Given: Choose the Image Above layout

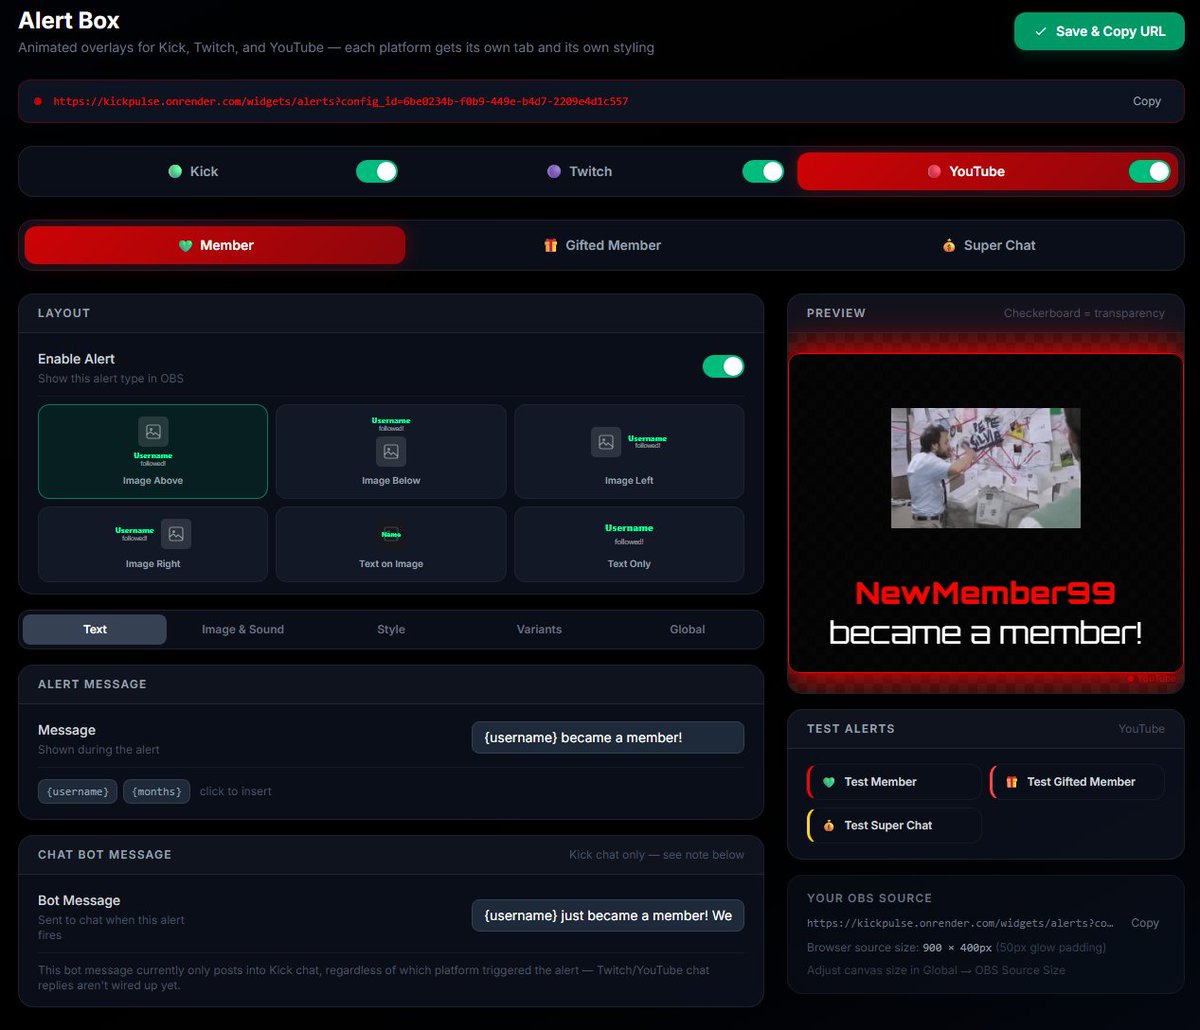Looking at the screenshot, I should [x=153, y=451].
